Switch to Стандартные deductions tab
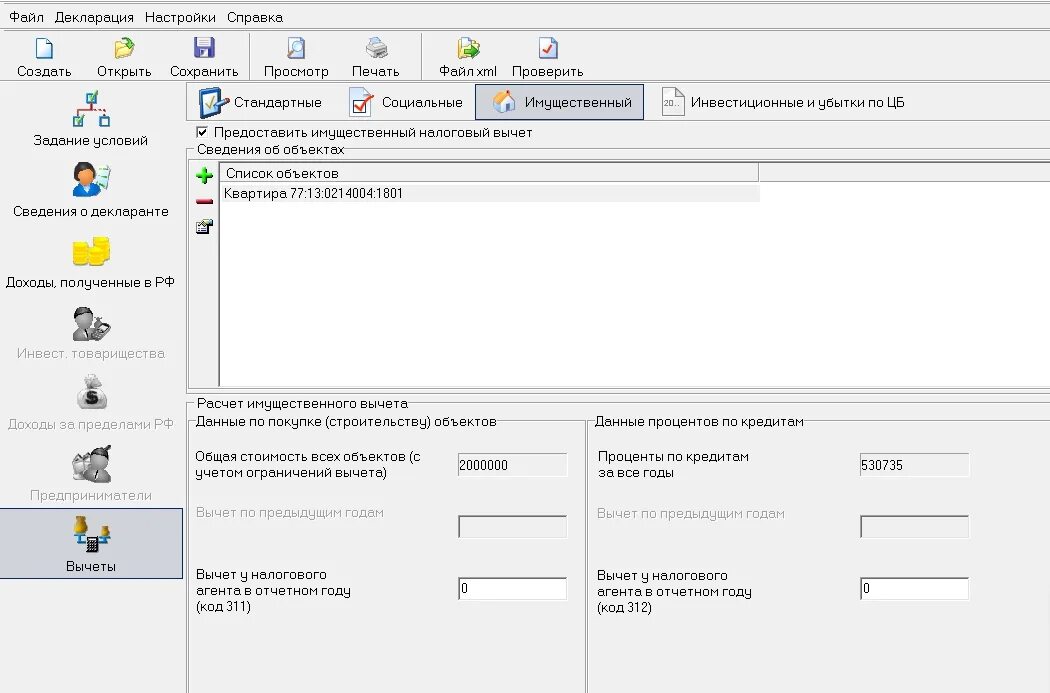The image size is (1050, 693). click(x=261, y=102)
